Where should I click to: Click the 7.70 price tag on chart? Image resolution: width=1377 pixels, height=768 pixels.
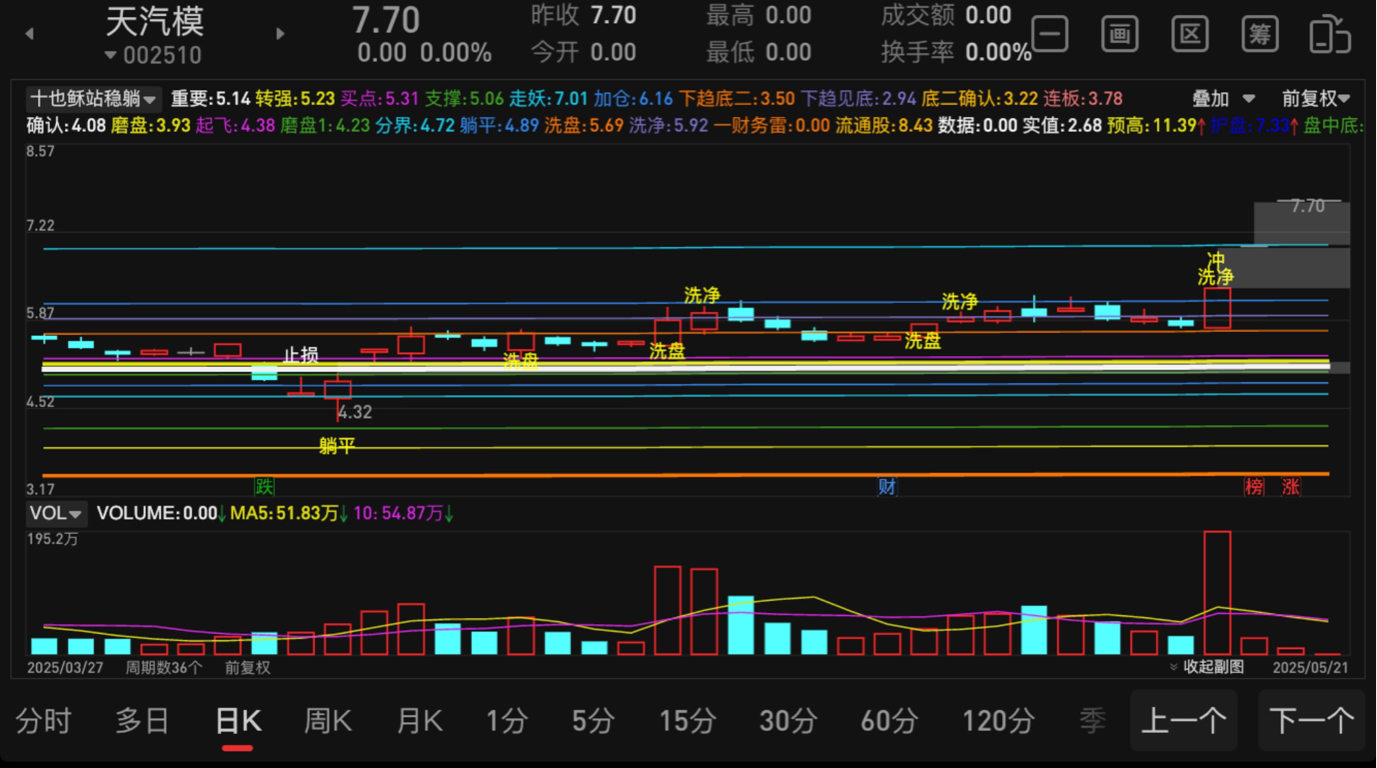(1307, 206)
